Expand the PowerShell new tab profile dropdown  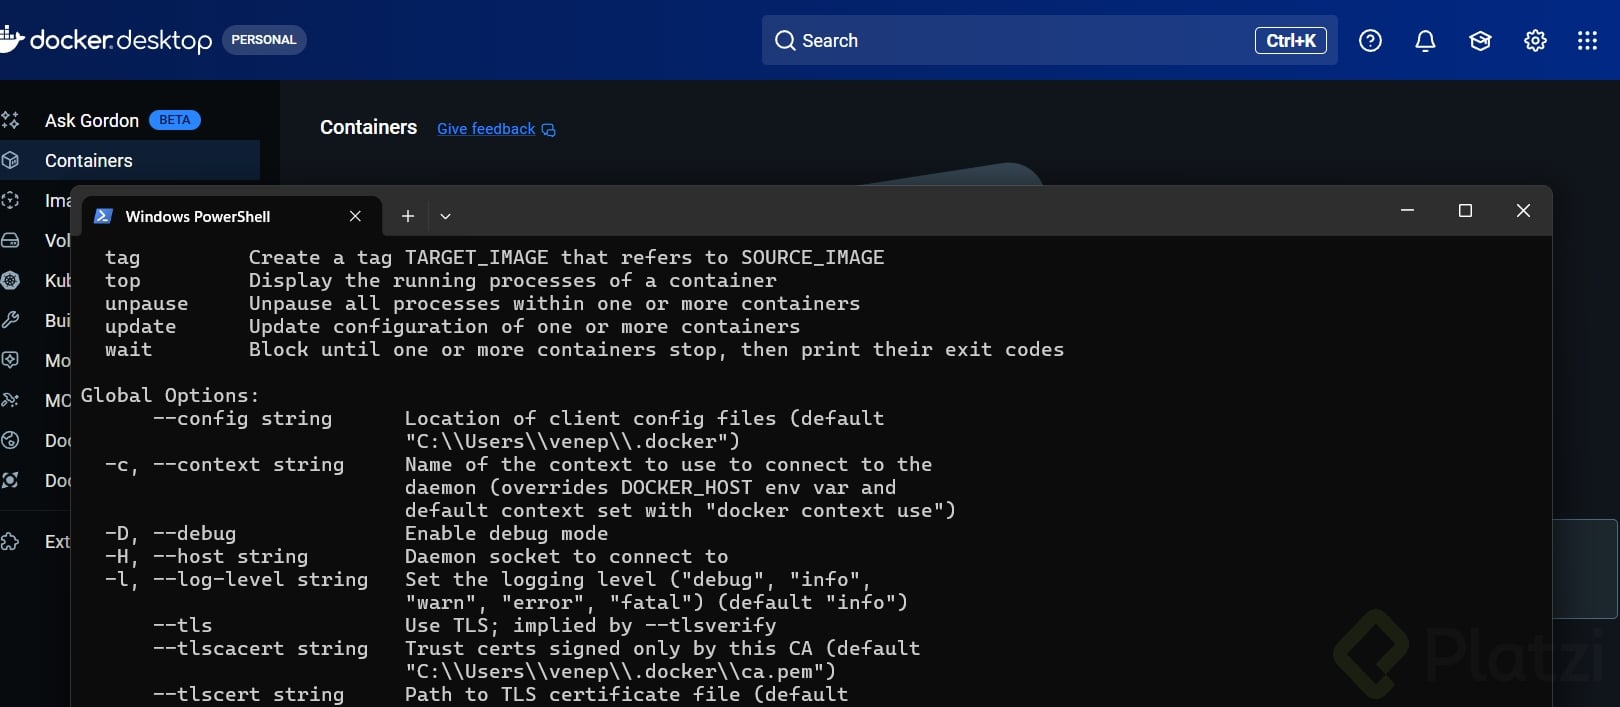445,216
